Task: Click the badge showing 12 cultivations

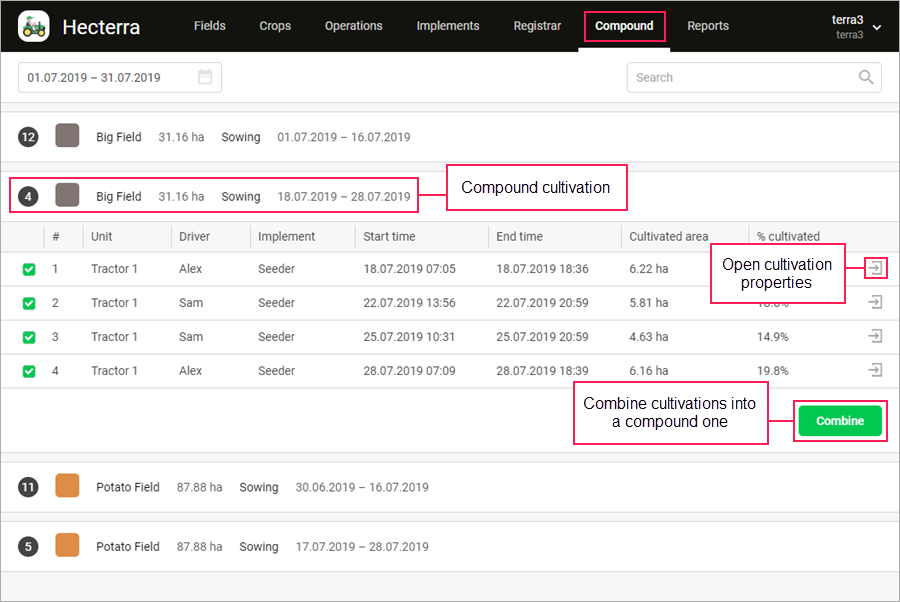Action: point(28,137)
